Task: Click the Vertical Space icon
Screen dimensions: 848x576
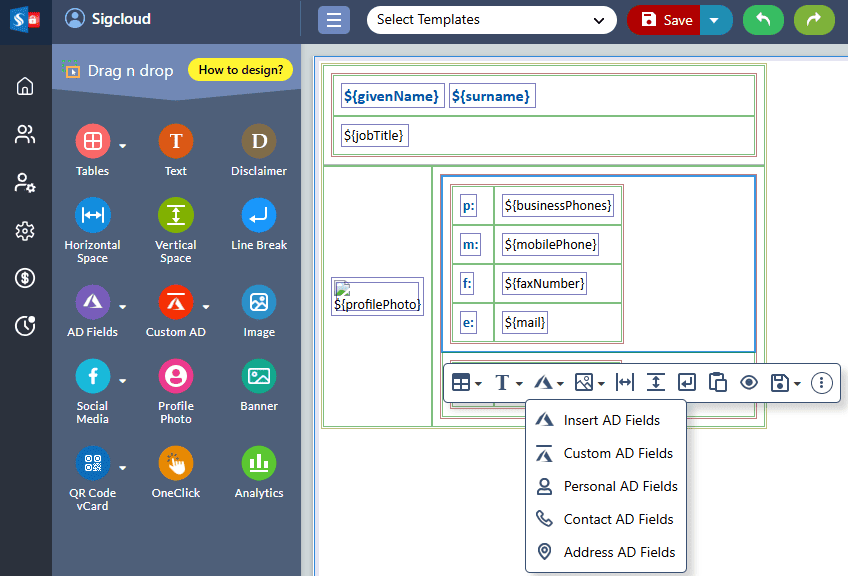Action: [176, 216]
